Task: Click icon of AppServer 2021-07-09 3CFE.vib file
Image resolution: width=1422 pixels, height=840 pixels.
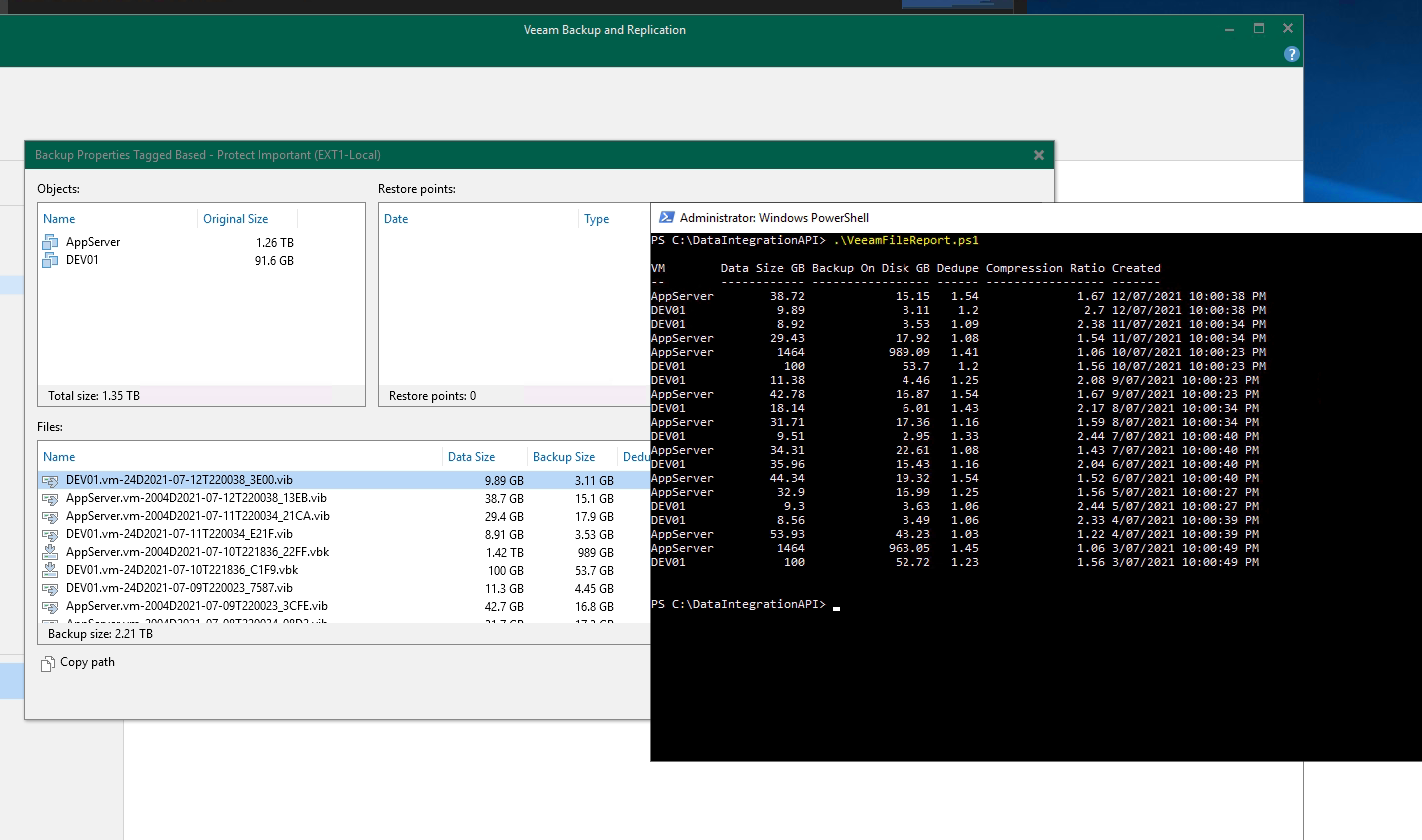Action: pyautogui.click(x=50, y=606)
